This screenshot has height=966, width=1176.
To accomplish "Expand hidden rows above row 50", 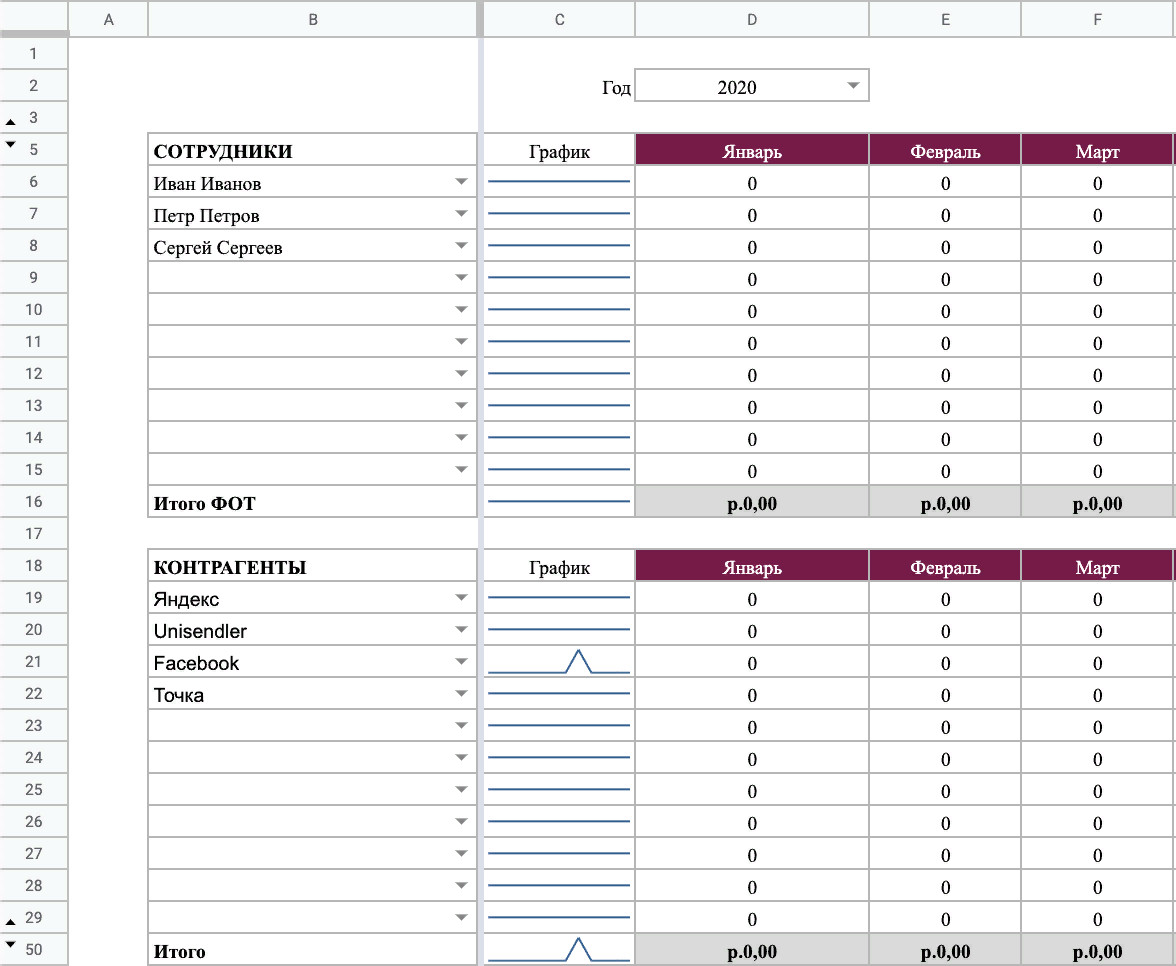I will (x=10, y=944).
